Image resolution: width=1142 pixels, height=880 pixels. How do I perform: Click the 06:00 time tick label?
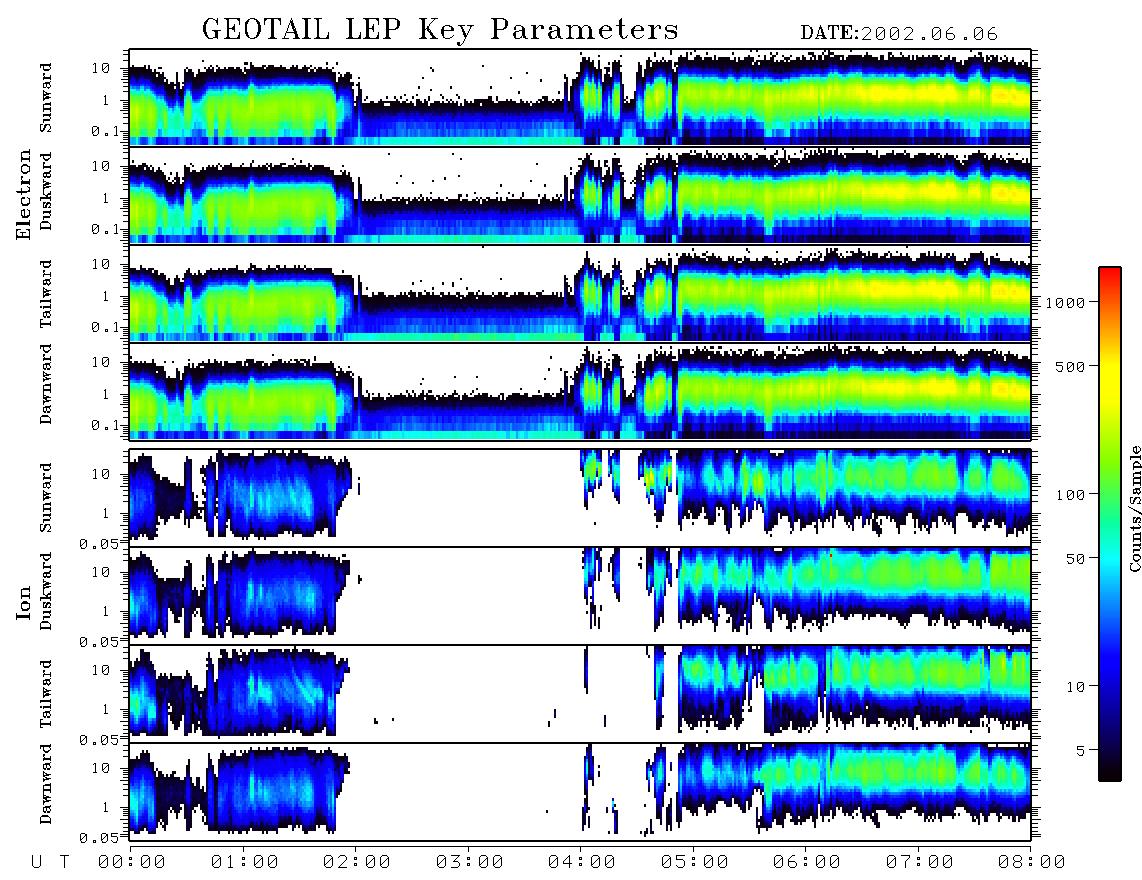807,863
